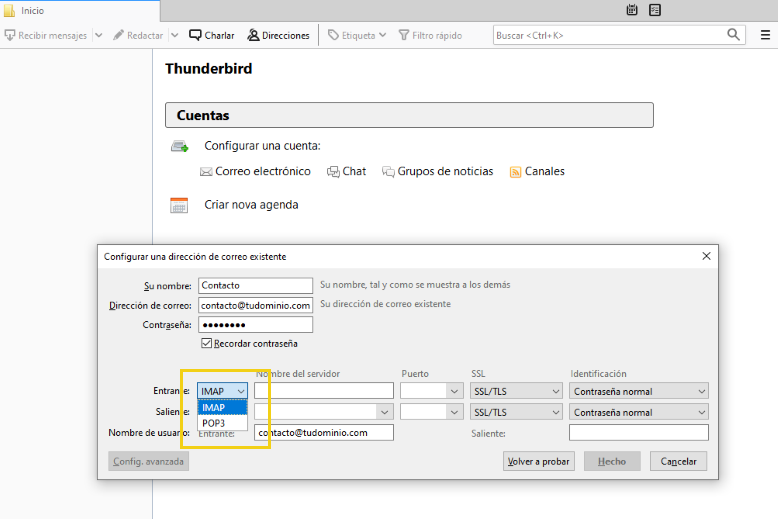Viewport: 778px width, 519px height.
Task: Open the Saliente SSL dropdown
Action: (x=516, y=412)
